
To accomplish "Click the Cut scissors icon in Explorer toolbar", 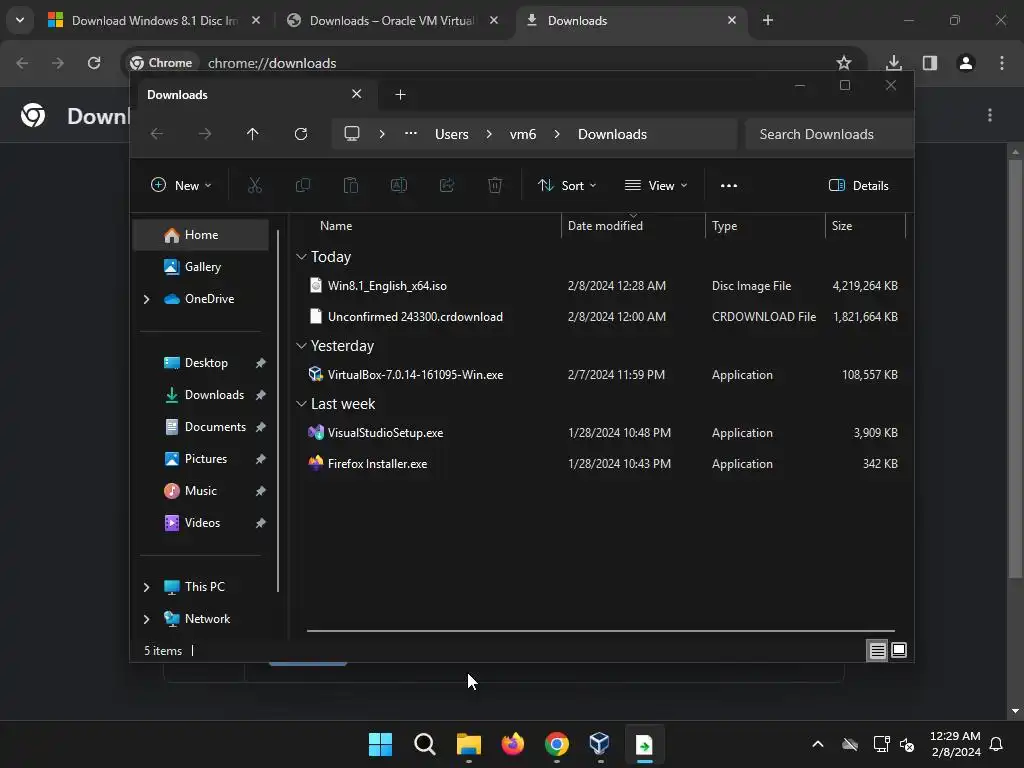I will [x=255, y=185].
